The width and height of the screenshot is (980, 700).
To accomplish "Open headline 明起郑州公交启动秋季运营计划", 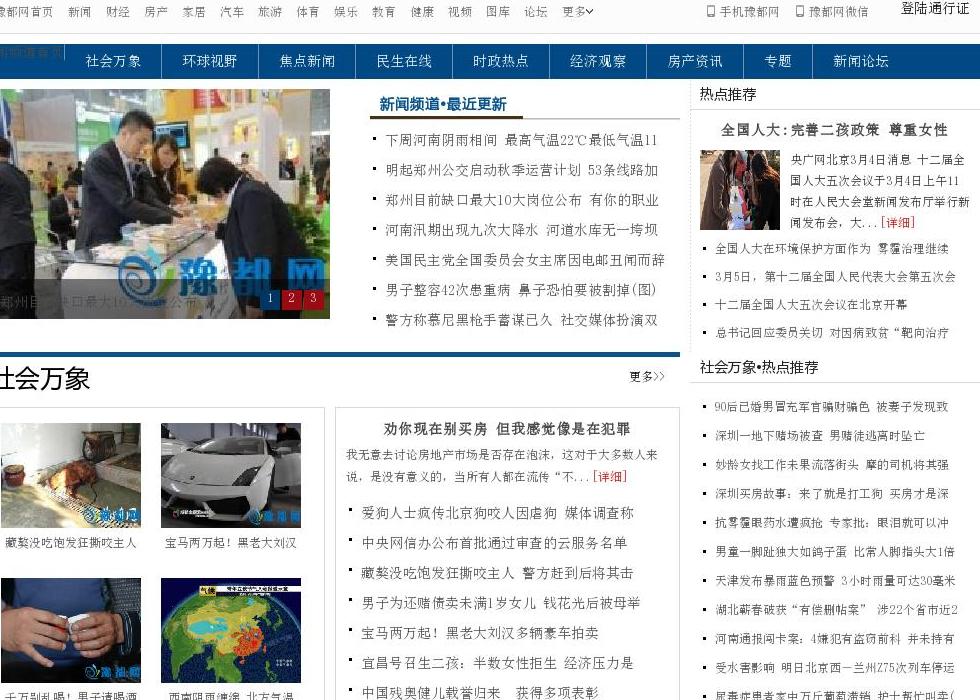I will click(521, 170).
